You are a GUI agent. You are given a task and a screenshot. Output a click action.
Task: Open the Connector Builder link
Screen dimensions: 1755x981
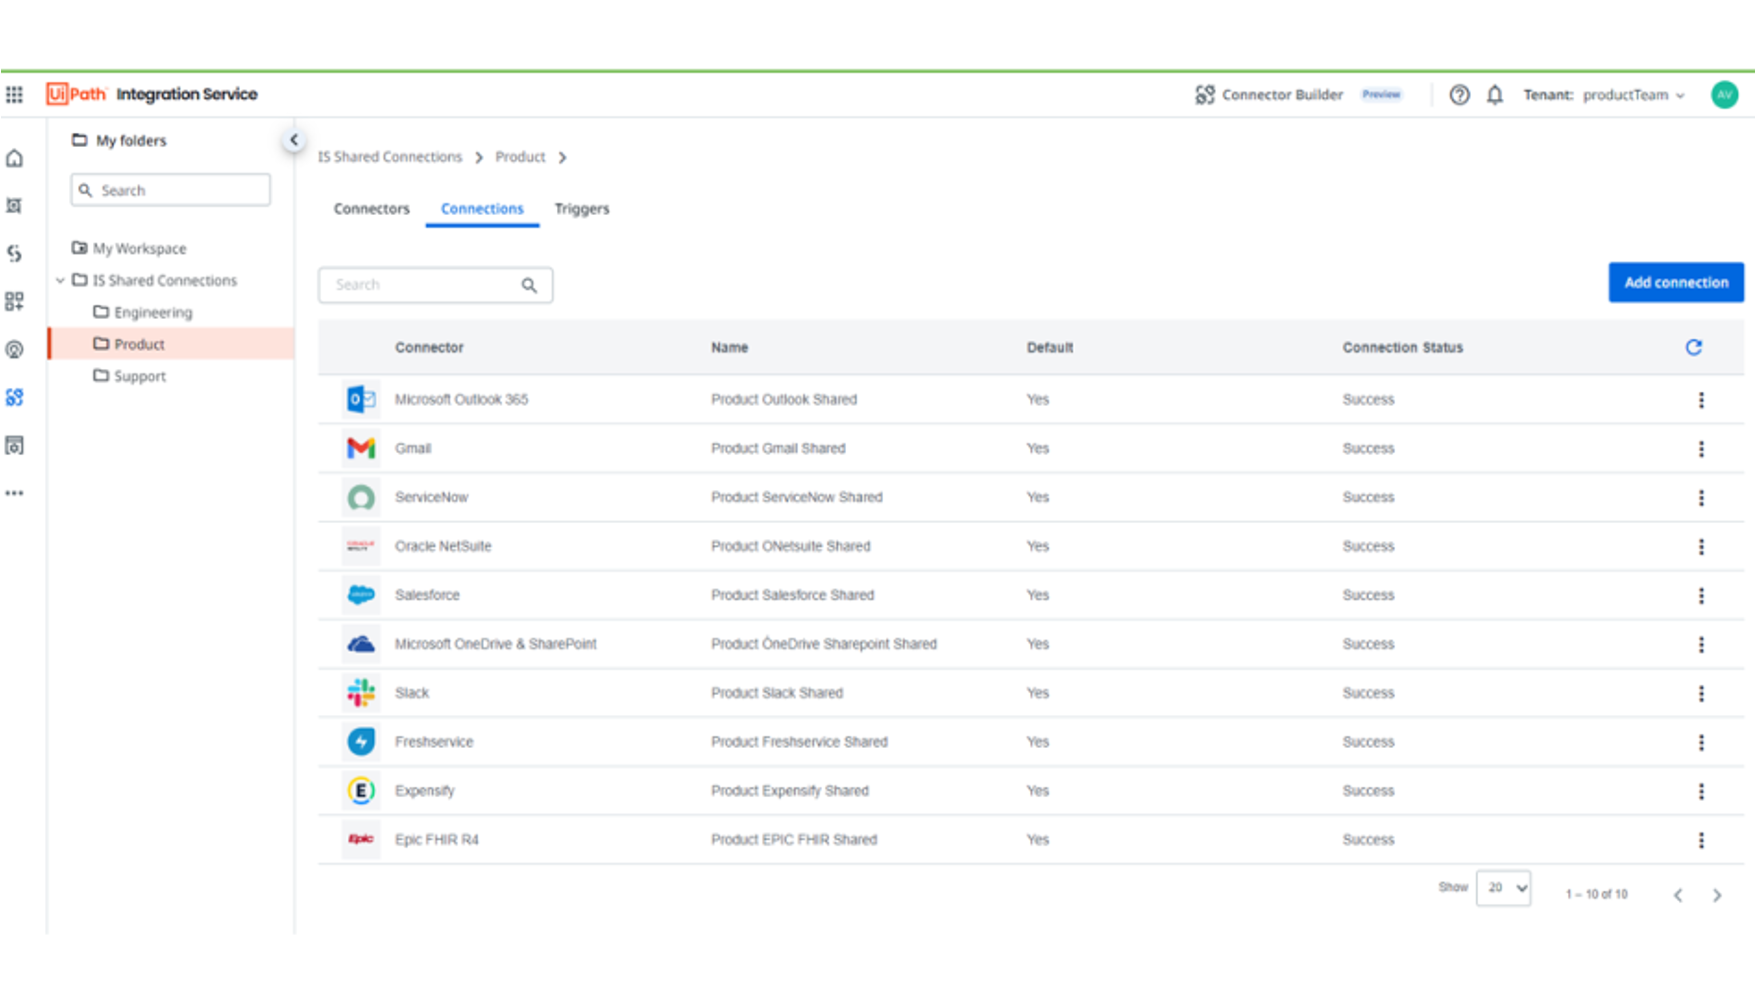1282,95
